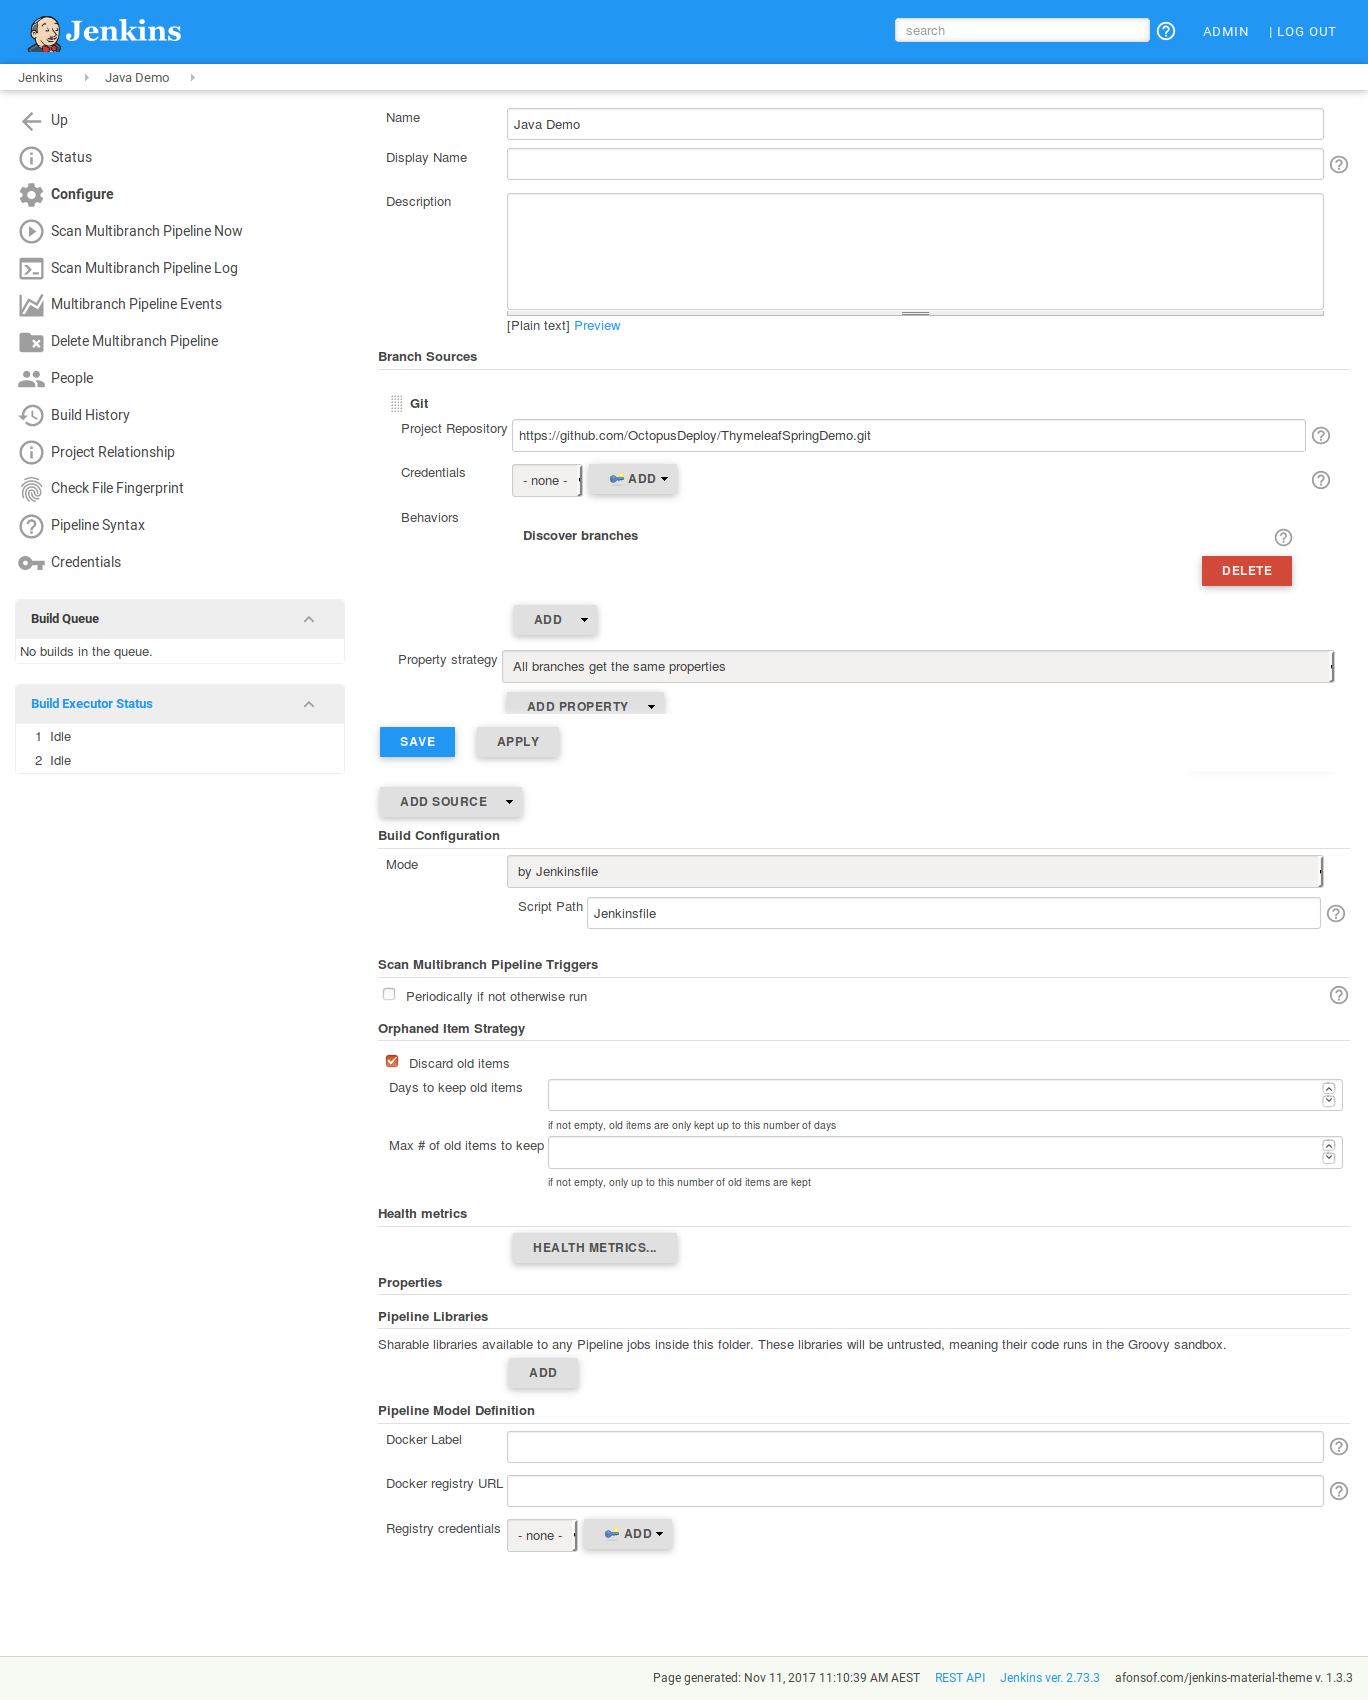This screenshot has width=1368, height=1700.
Task: Click into the Script Path input field
Action: 952,914
